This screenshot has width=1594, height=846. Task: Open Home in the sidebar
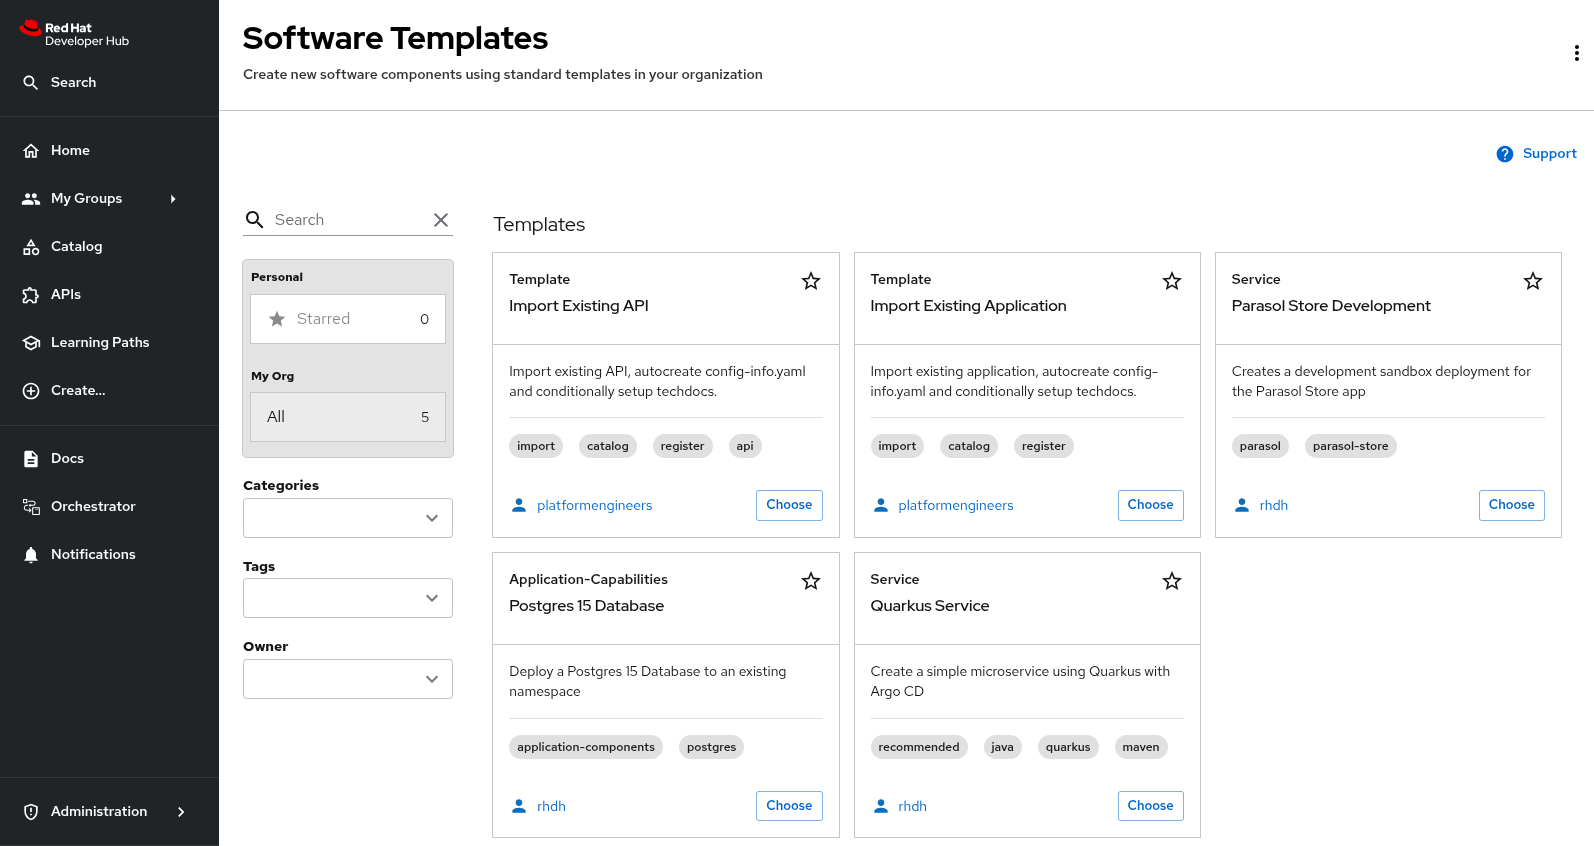(109, 150)
